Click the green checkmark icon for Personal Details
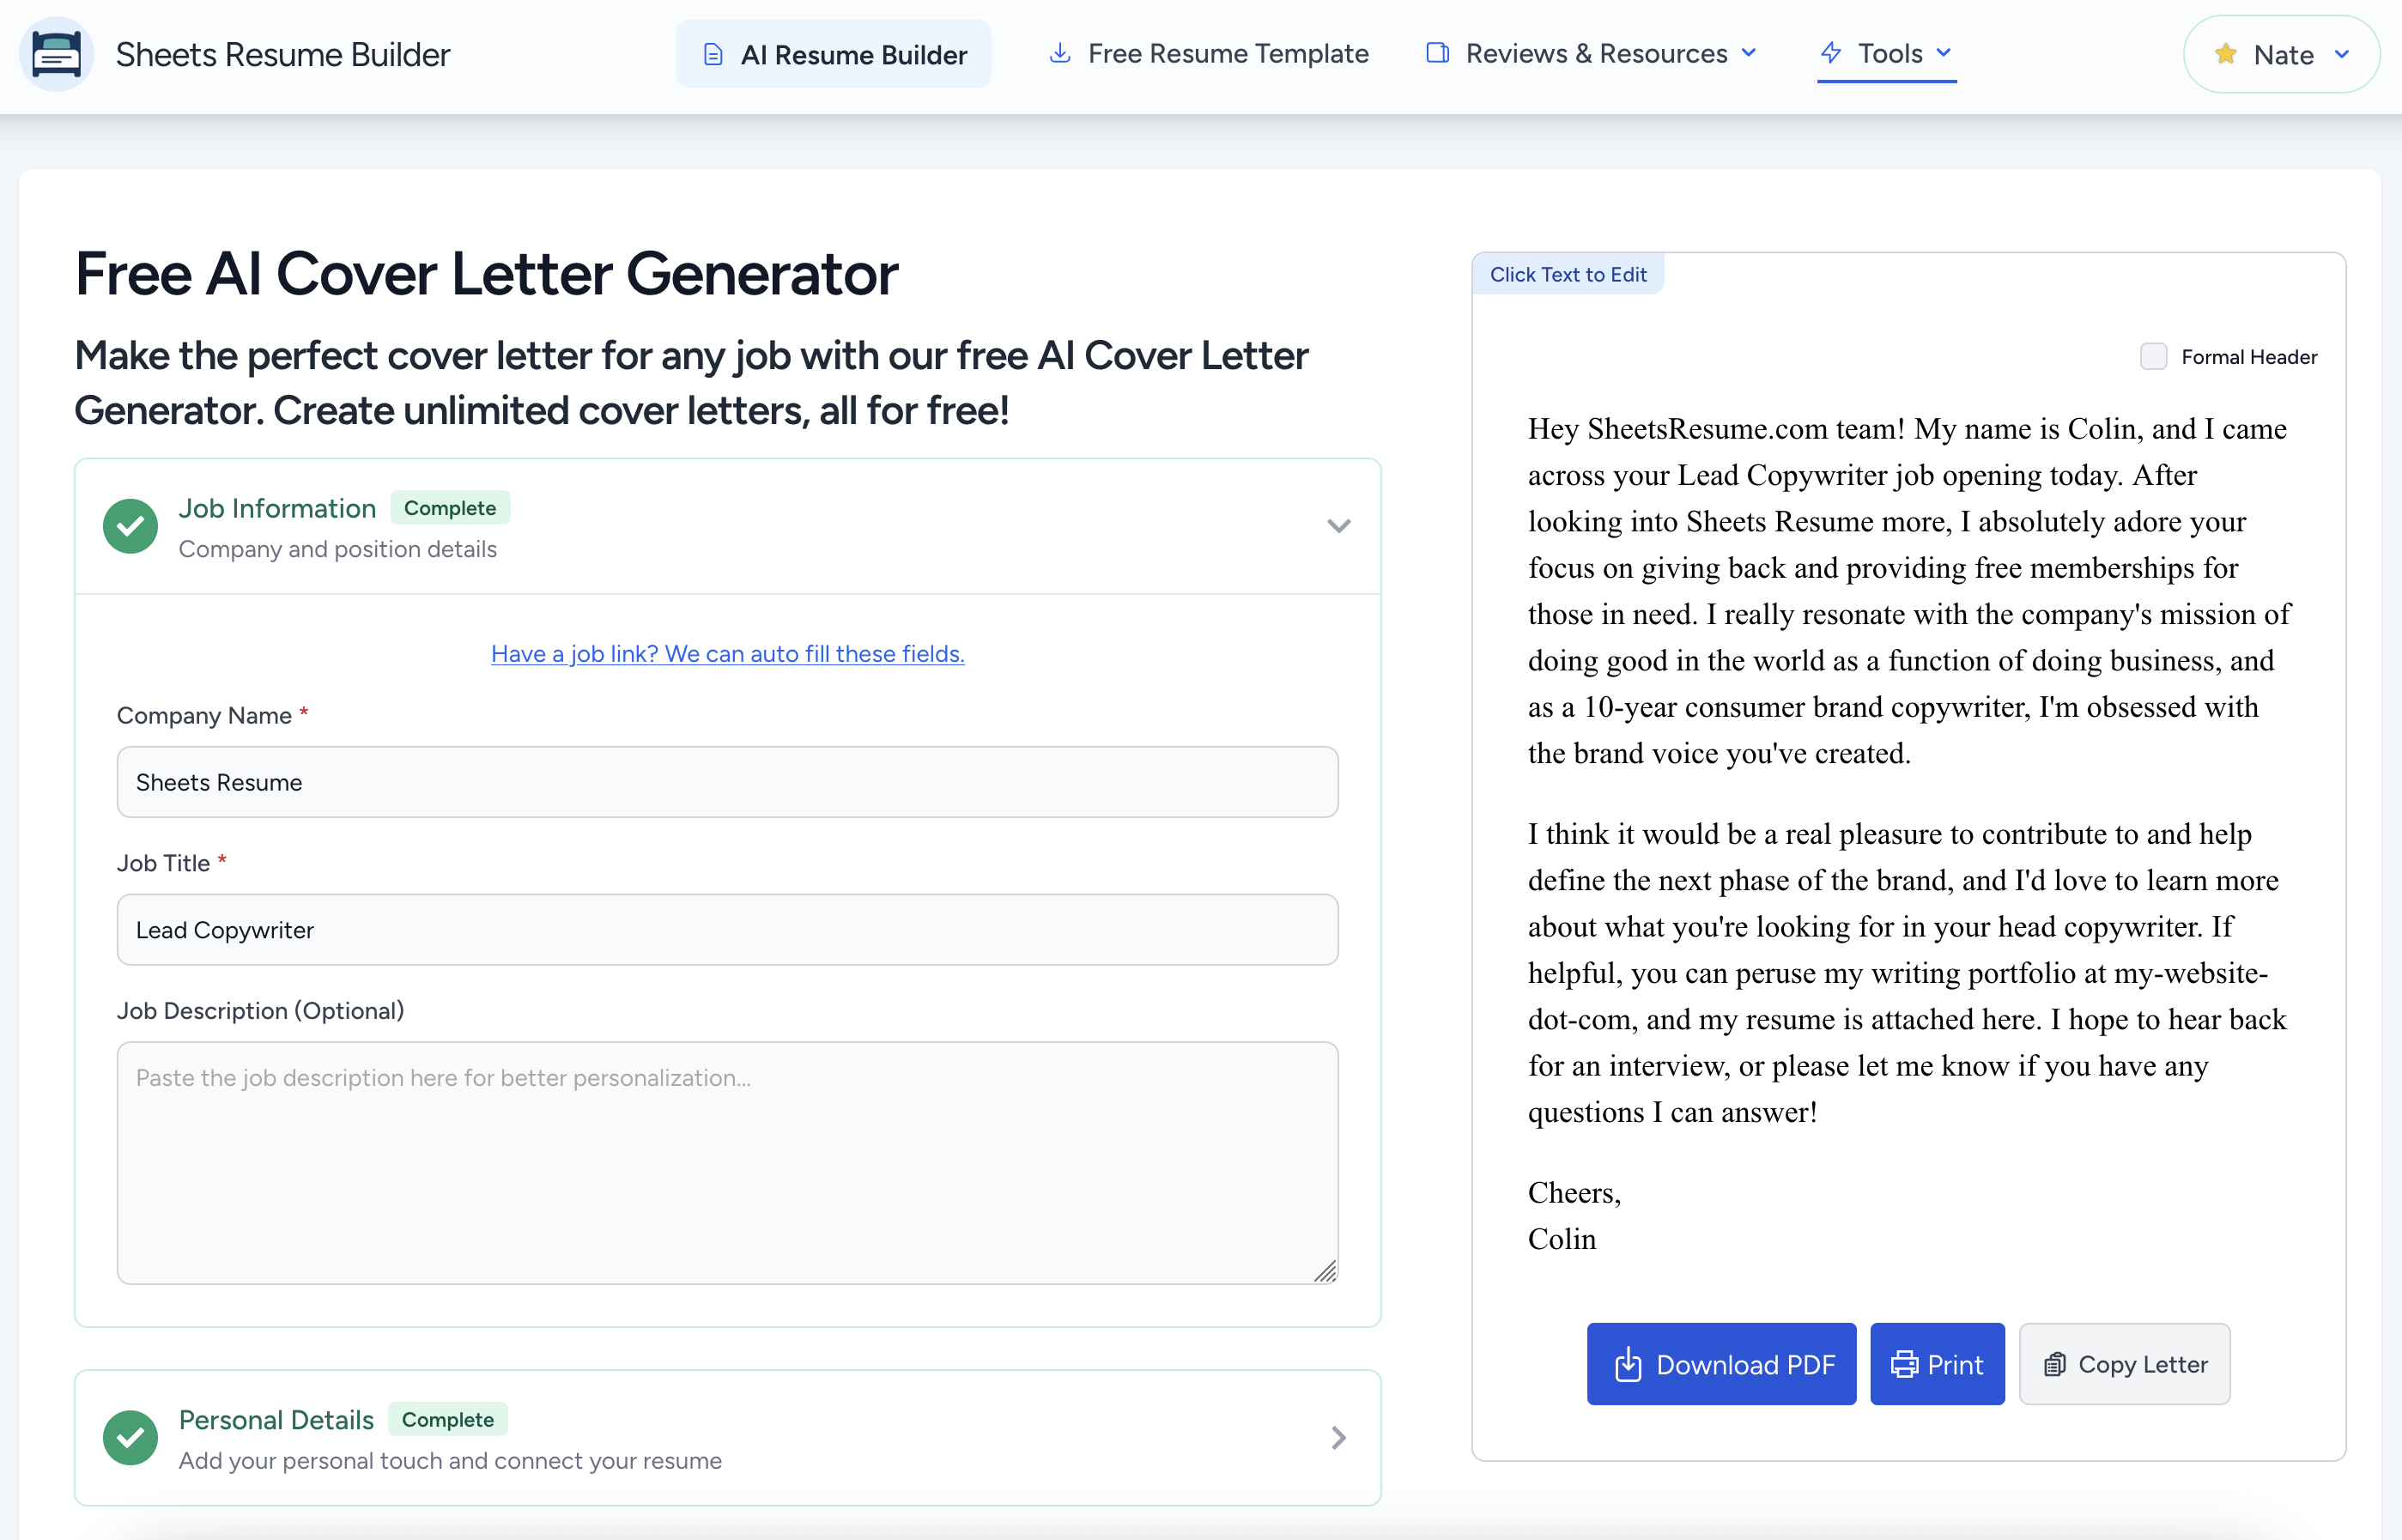 click(x=130, y=1438)
